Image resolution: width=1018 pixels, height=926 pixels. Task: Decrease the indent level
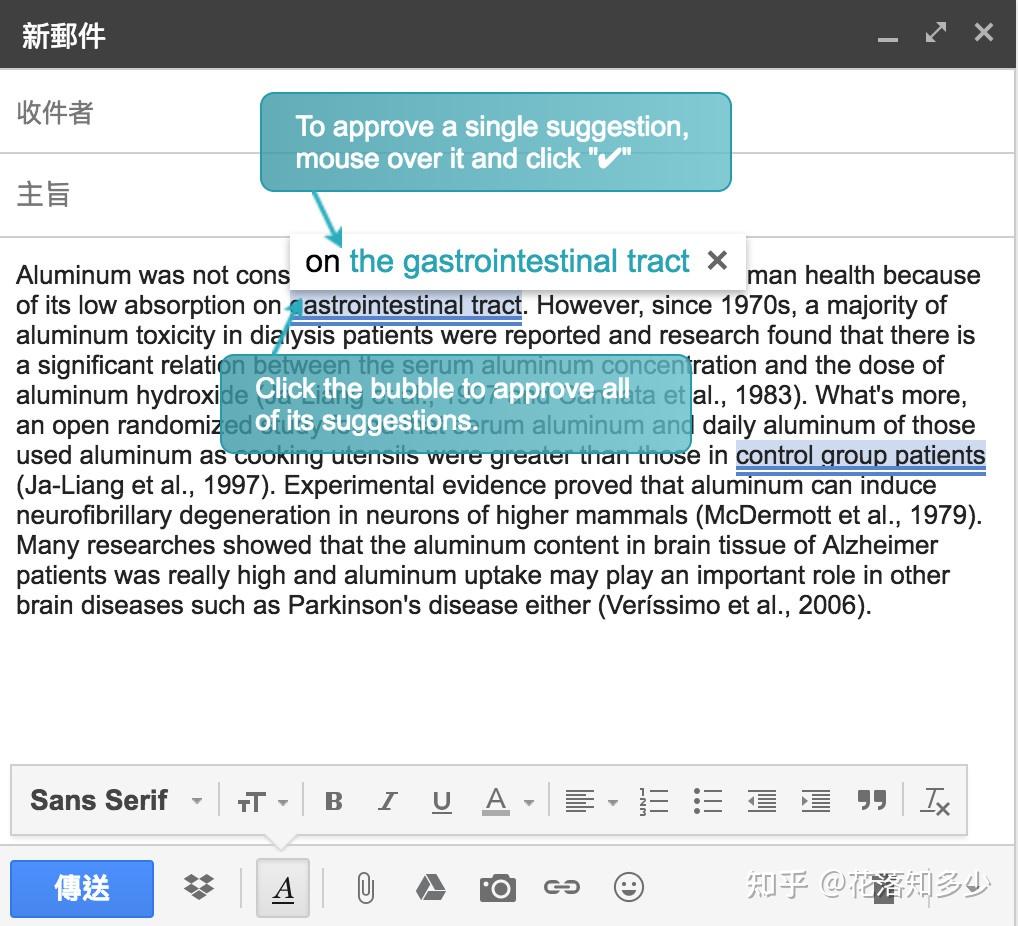762,802
